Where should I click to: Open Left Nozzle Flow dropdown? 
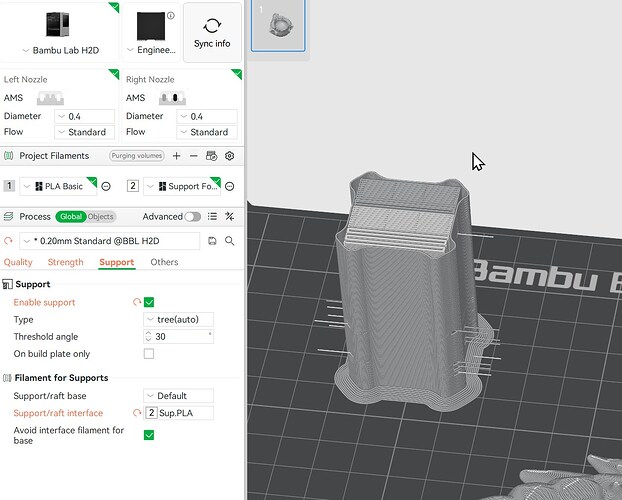pyautogui.click(x=84, y=132)
